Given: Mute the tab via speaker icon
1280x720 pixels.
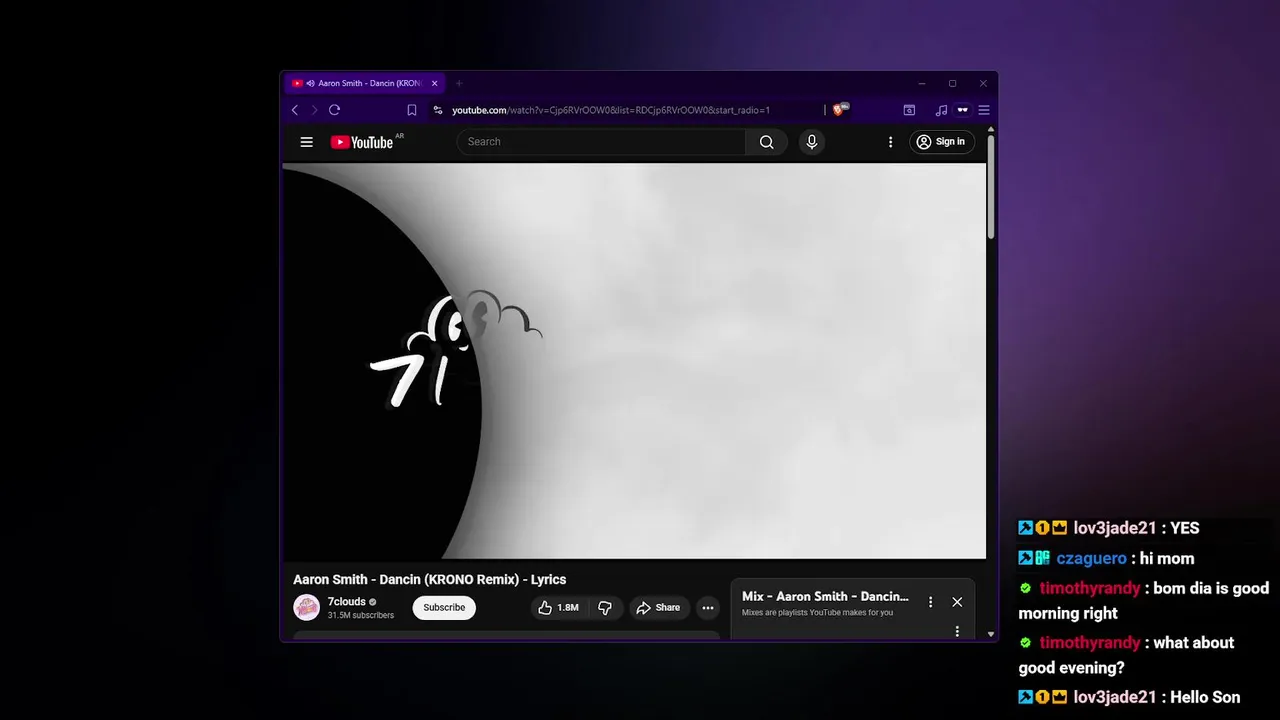Looking at the screenshot, I should click(x=311, y=84).
